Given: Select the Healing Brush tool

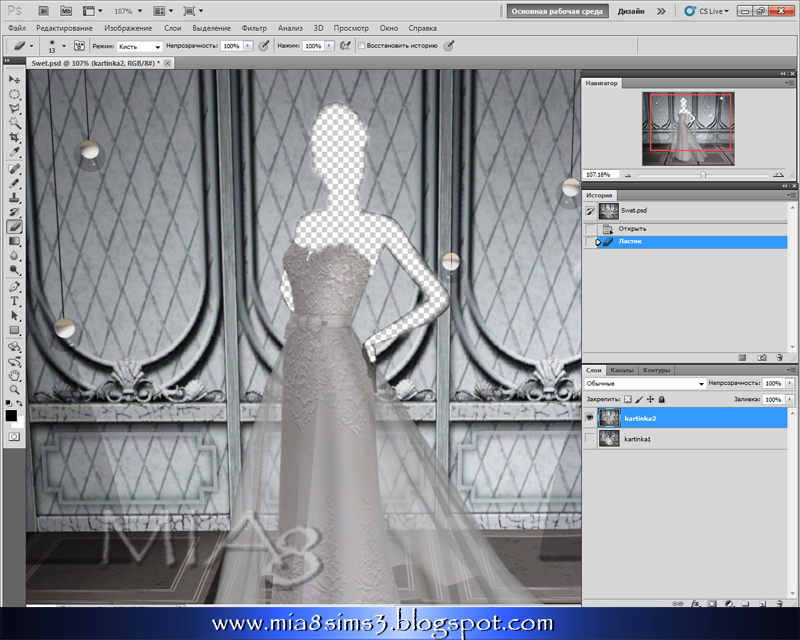Looking at the screenshot, I should coord(14,169).
